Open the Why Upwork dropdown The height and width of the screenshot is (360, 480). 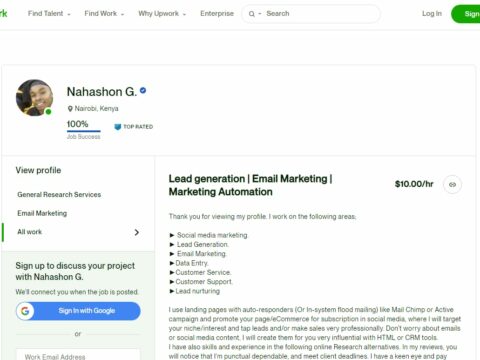click(162, 14)
